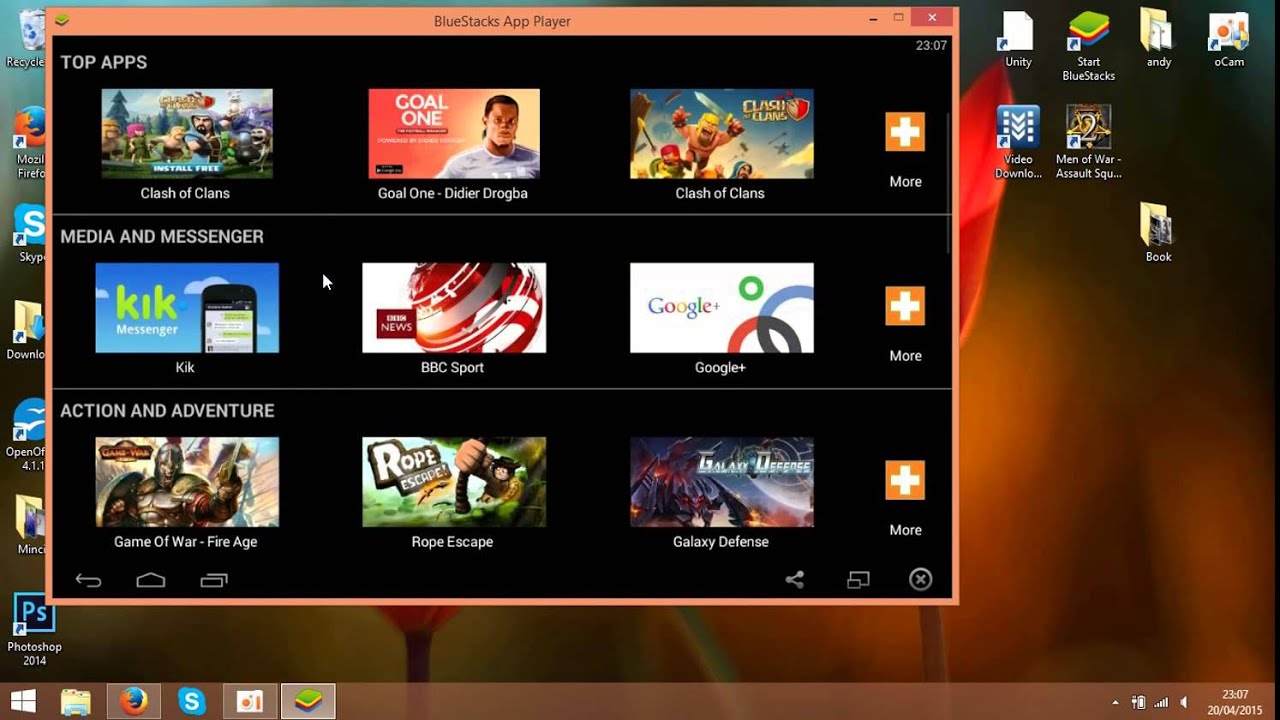The width and height of the screenshot is (1280, 720).
Task: Select the Video Downloader desktop shortcut
Action: (x=1018, y=143)
